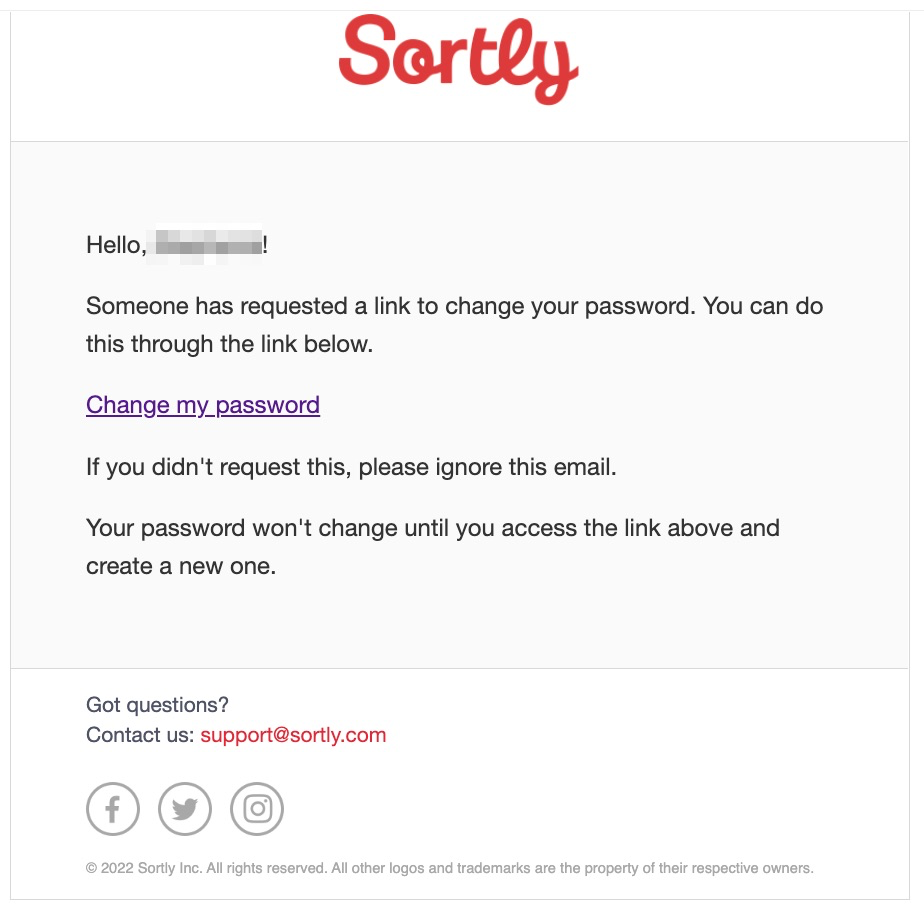
Task: Click the 'All rights reserved' footer text
Action: click(266, 868)
